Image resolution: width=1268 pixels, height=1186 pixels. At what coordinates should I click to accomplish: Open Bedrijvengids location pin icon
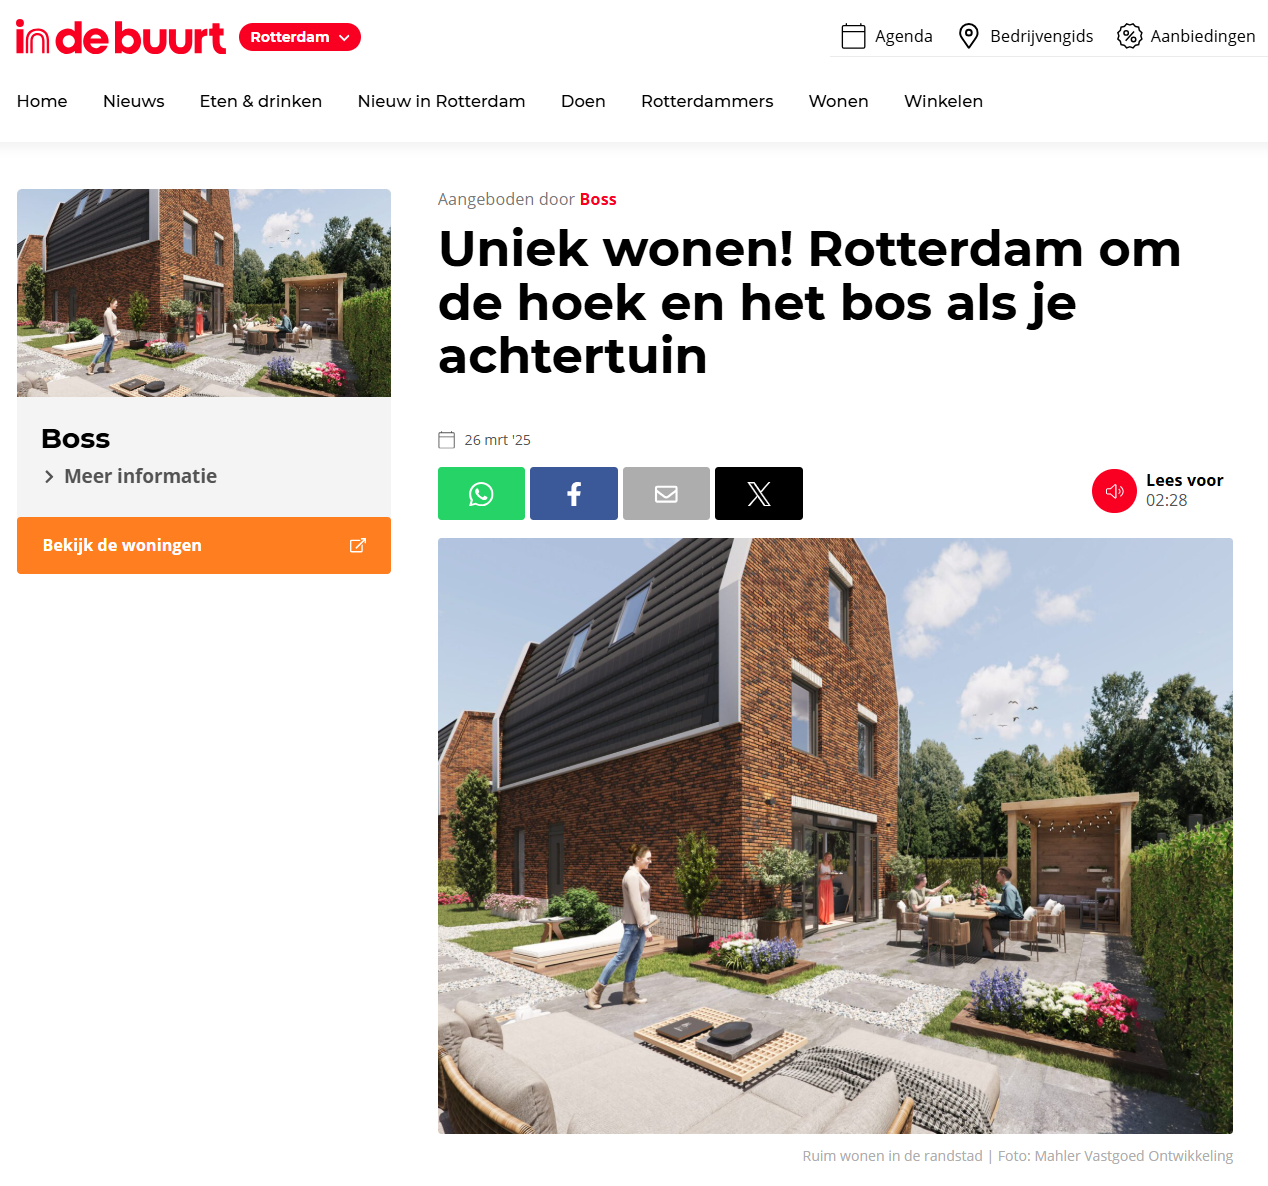coord(968,36)
